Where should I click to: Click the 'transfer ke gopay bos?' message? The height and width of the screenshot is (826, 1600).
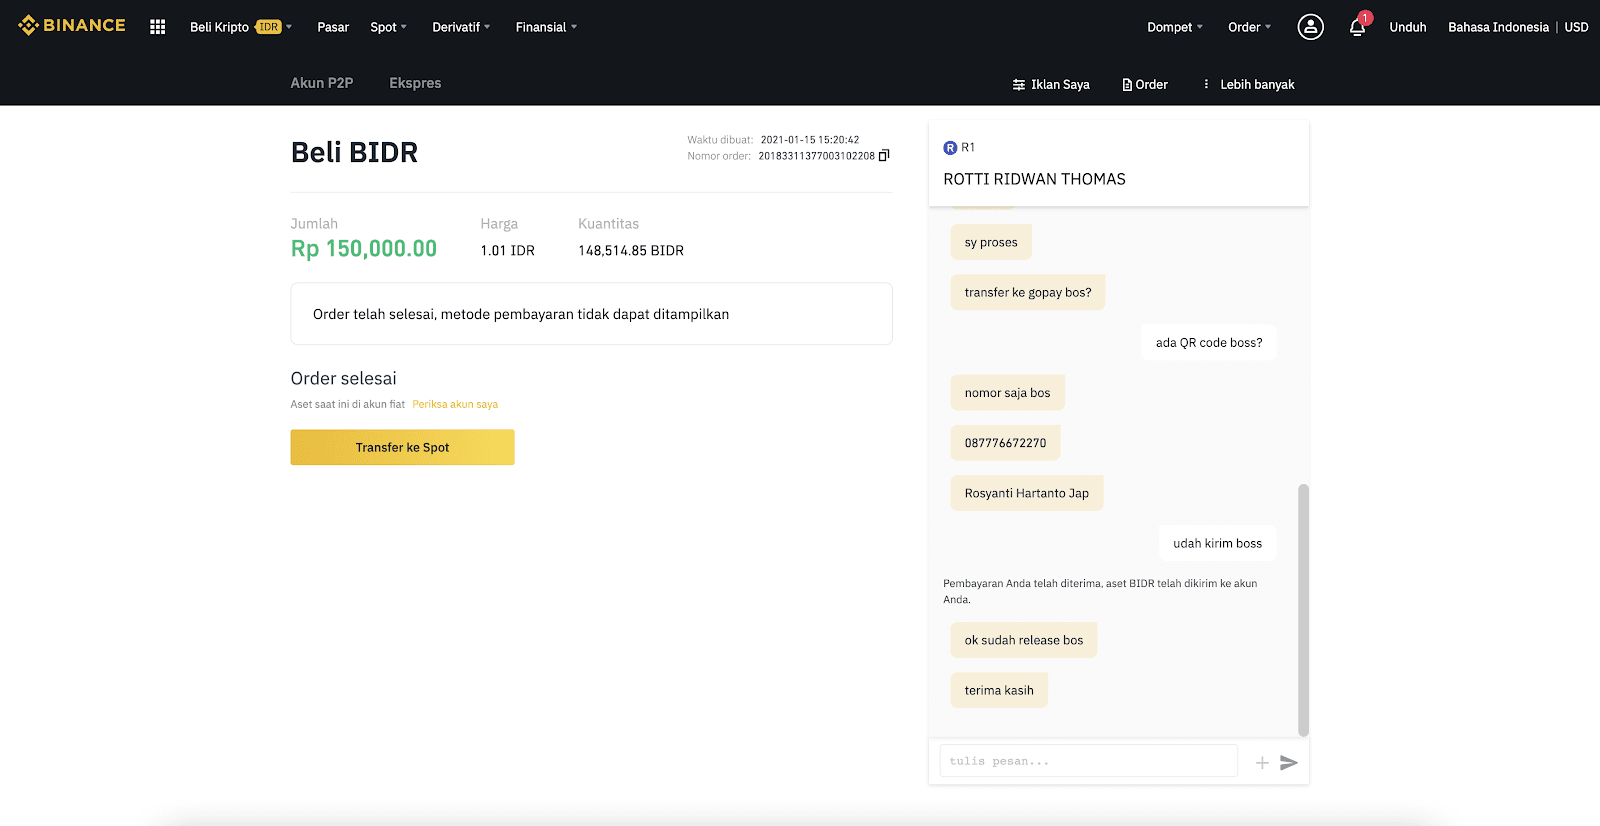[x=1028, y=293]
